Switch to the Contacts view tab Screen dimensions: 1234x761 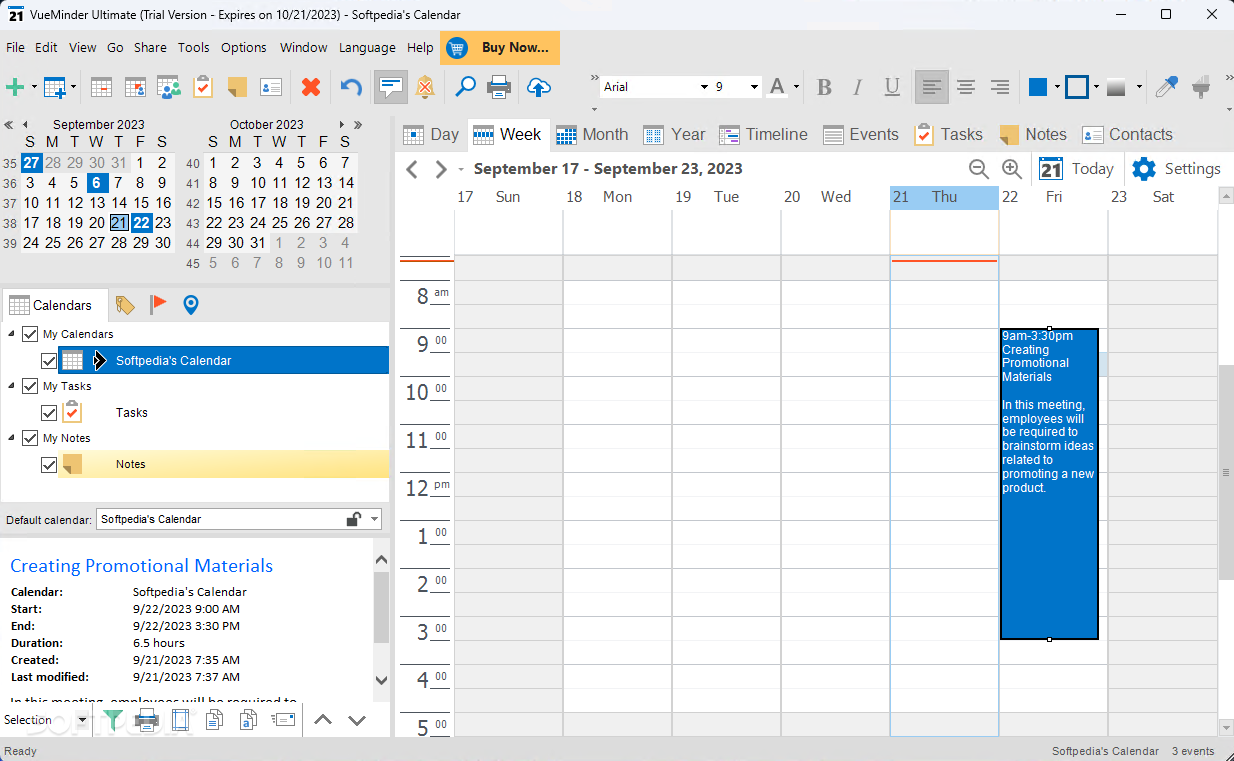click(1127, 134)
